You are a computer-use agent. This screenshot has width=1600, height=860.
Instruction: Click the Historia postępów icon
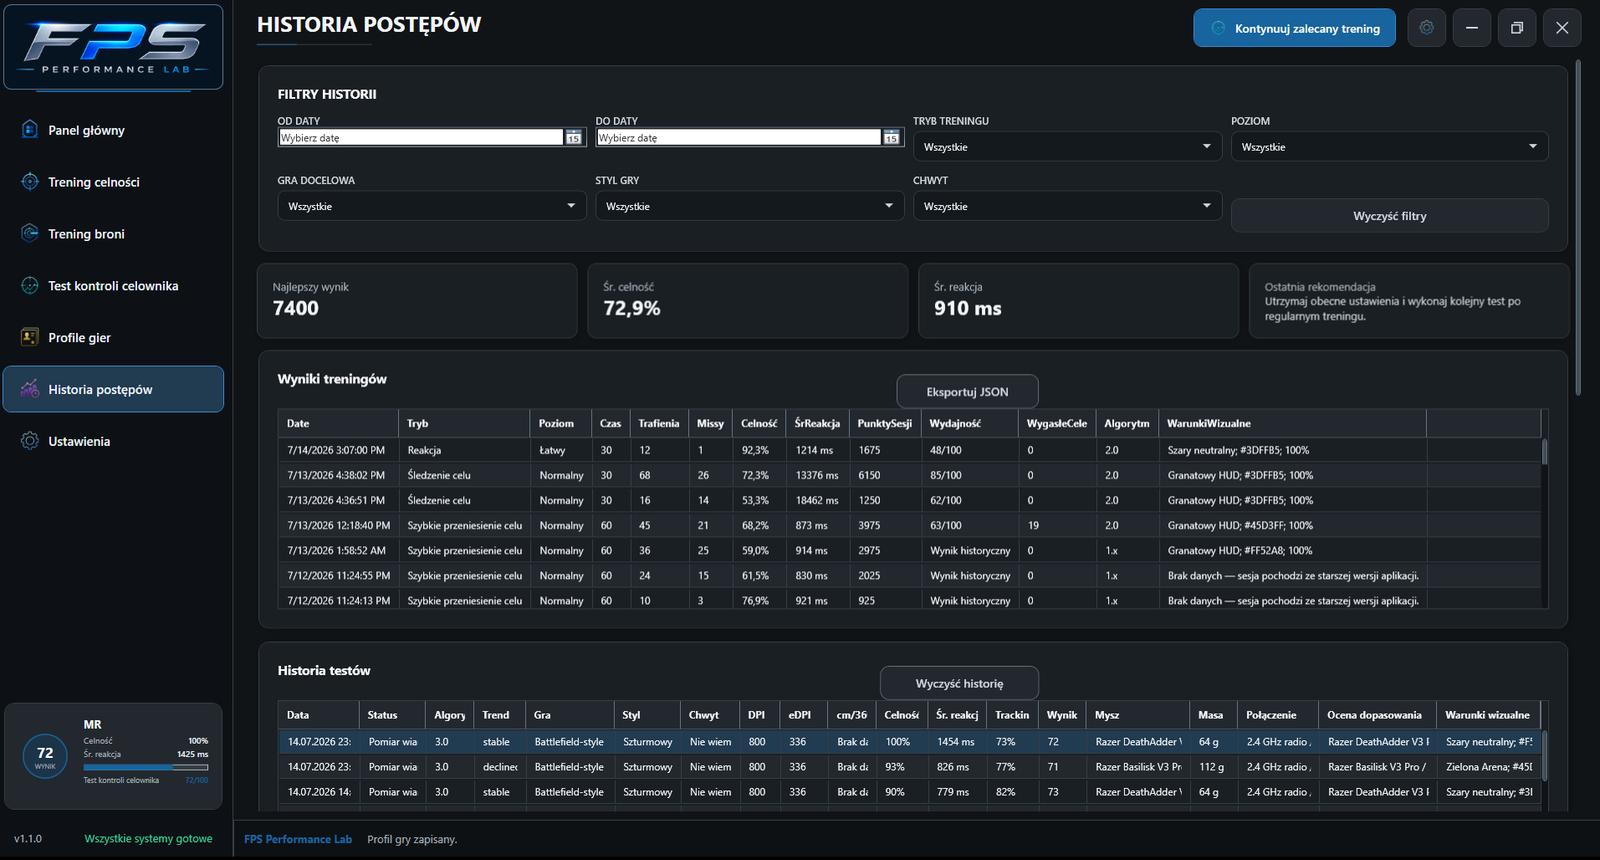30,389
